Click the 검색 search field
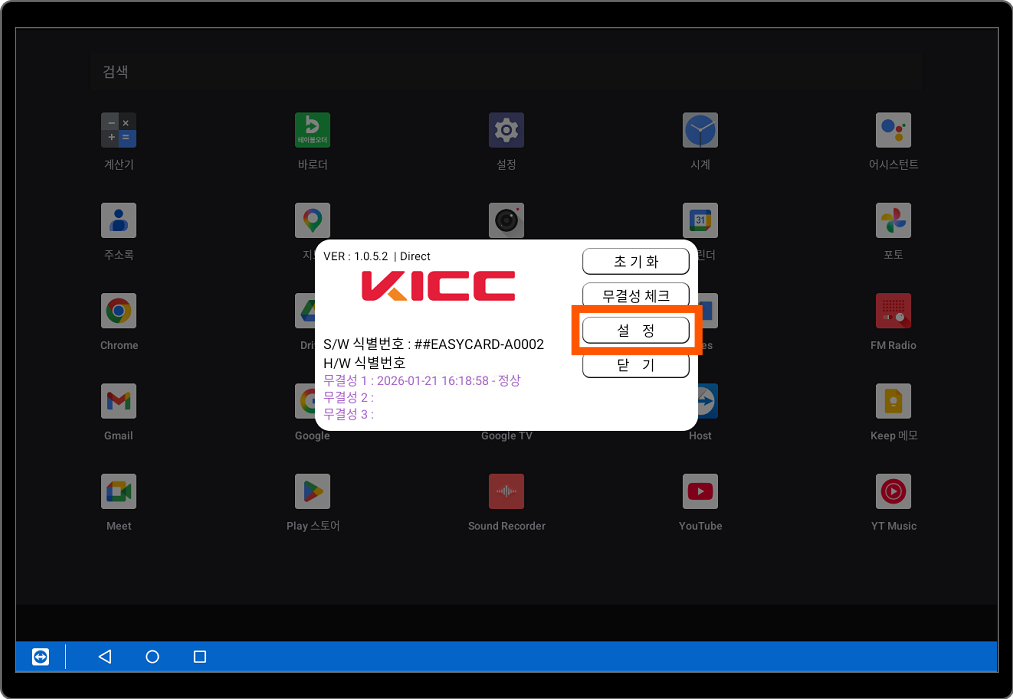 [x=506, y=72]
